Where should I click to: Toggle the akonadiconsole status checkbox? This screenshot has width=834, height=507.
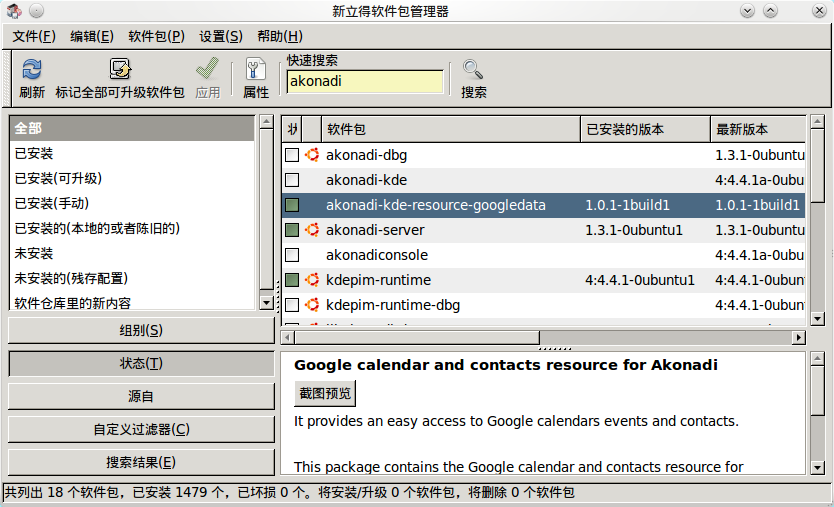coord(292,255)
